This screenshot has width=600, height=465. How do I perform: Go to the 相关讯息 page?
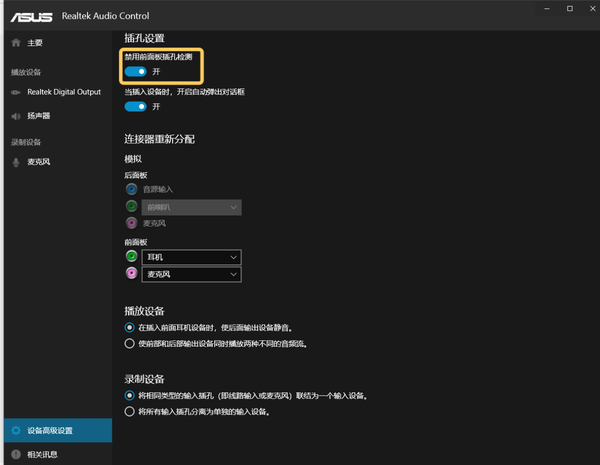click(43, 454)
